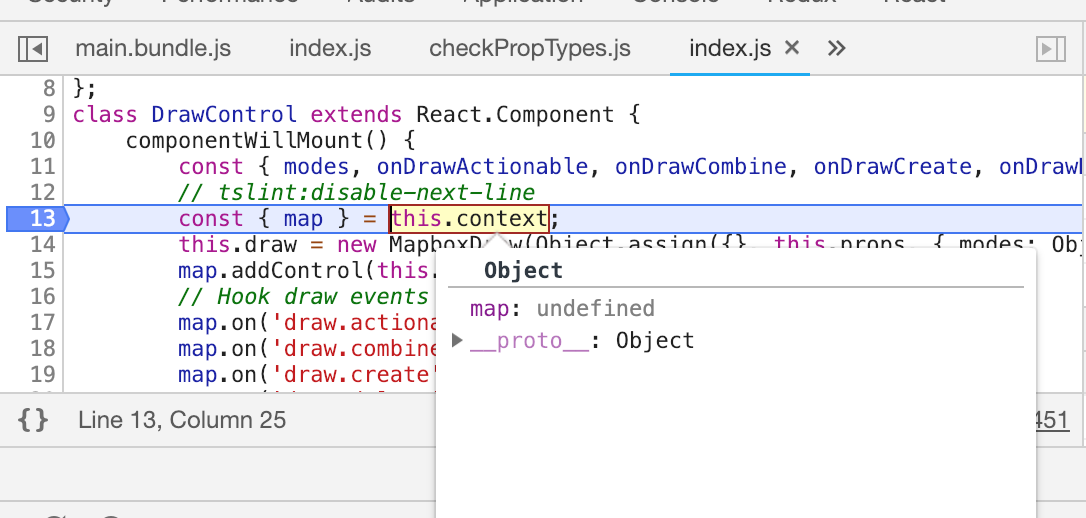
Task: Click the tslint:disable-next-line comment
Action: [357, 193]
